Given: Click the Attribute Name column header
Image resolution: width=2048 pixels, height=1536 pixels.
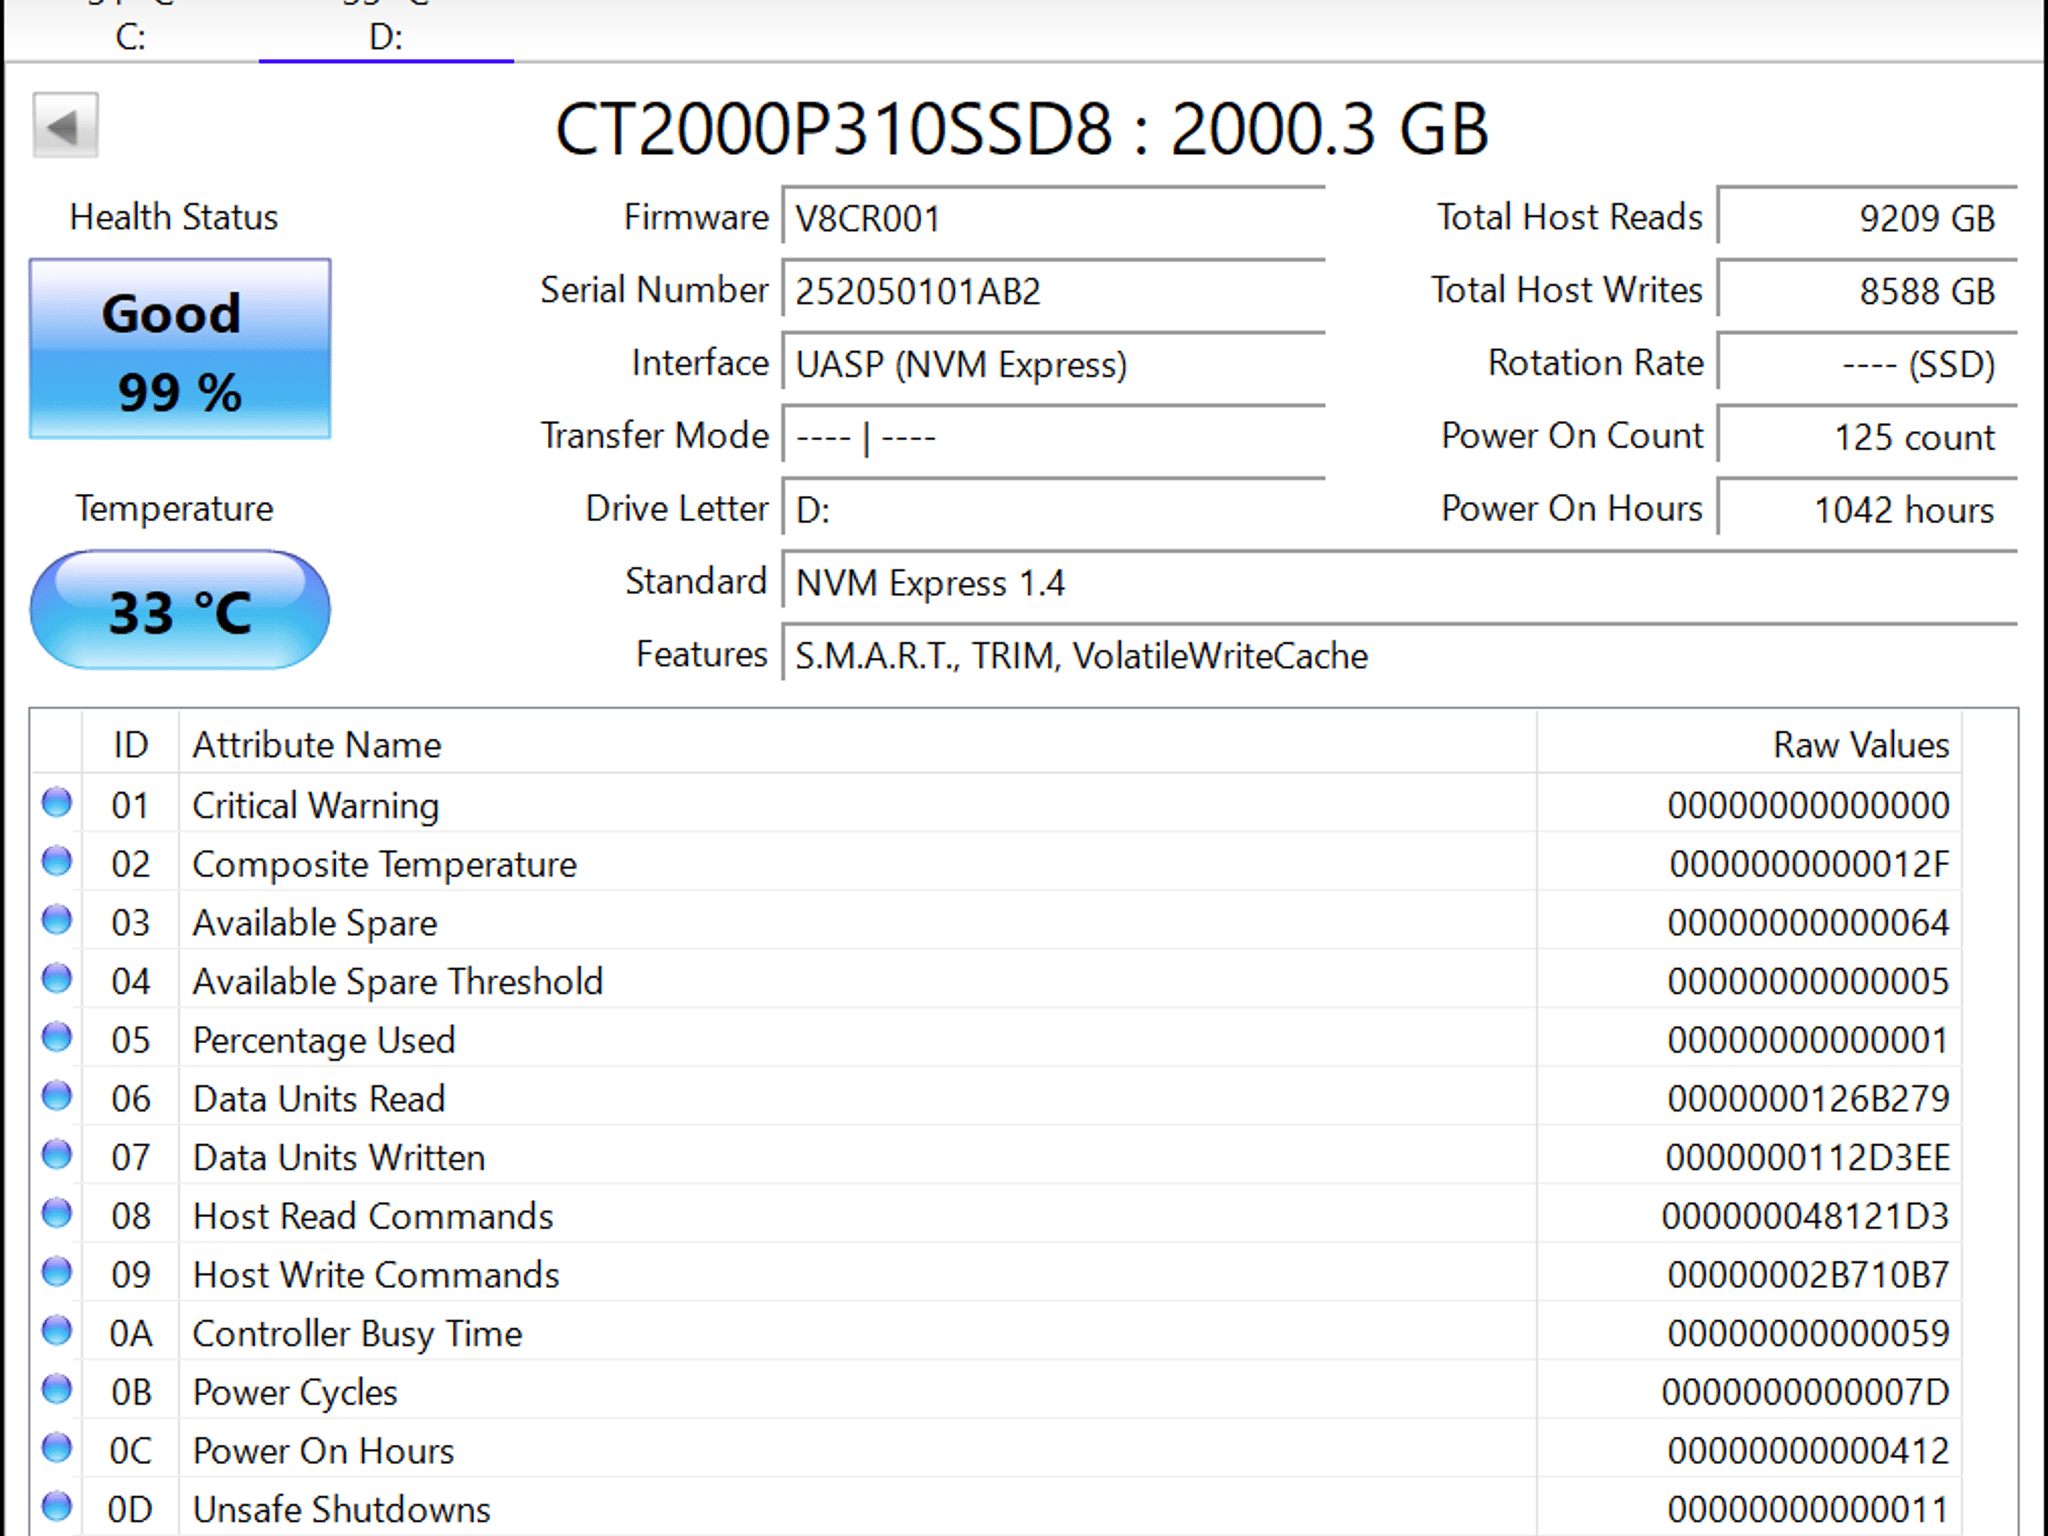Looking at the screenshot, I should tap(858, 744).
